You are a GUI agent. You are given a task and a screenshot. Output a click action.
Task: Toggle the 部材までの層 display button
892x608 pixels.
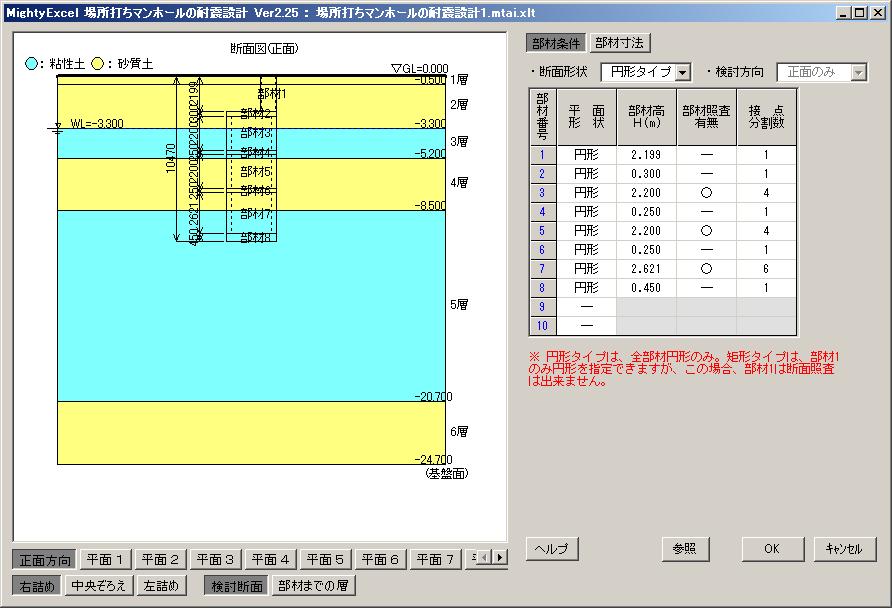tap(313, 585)
